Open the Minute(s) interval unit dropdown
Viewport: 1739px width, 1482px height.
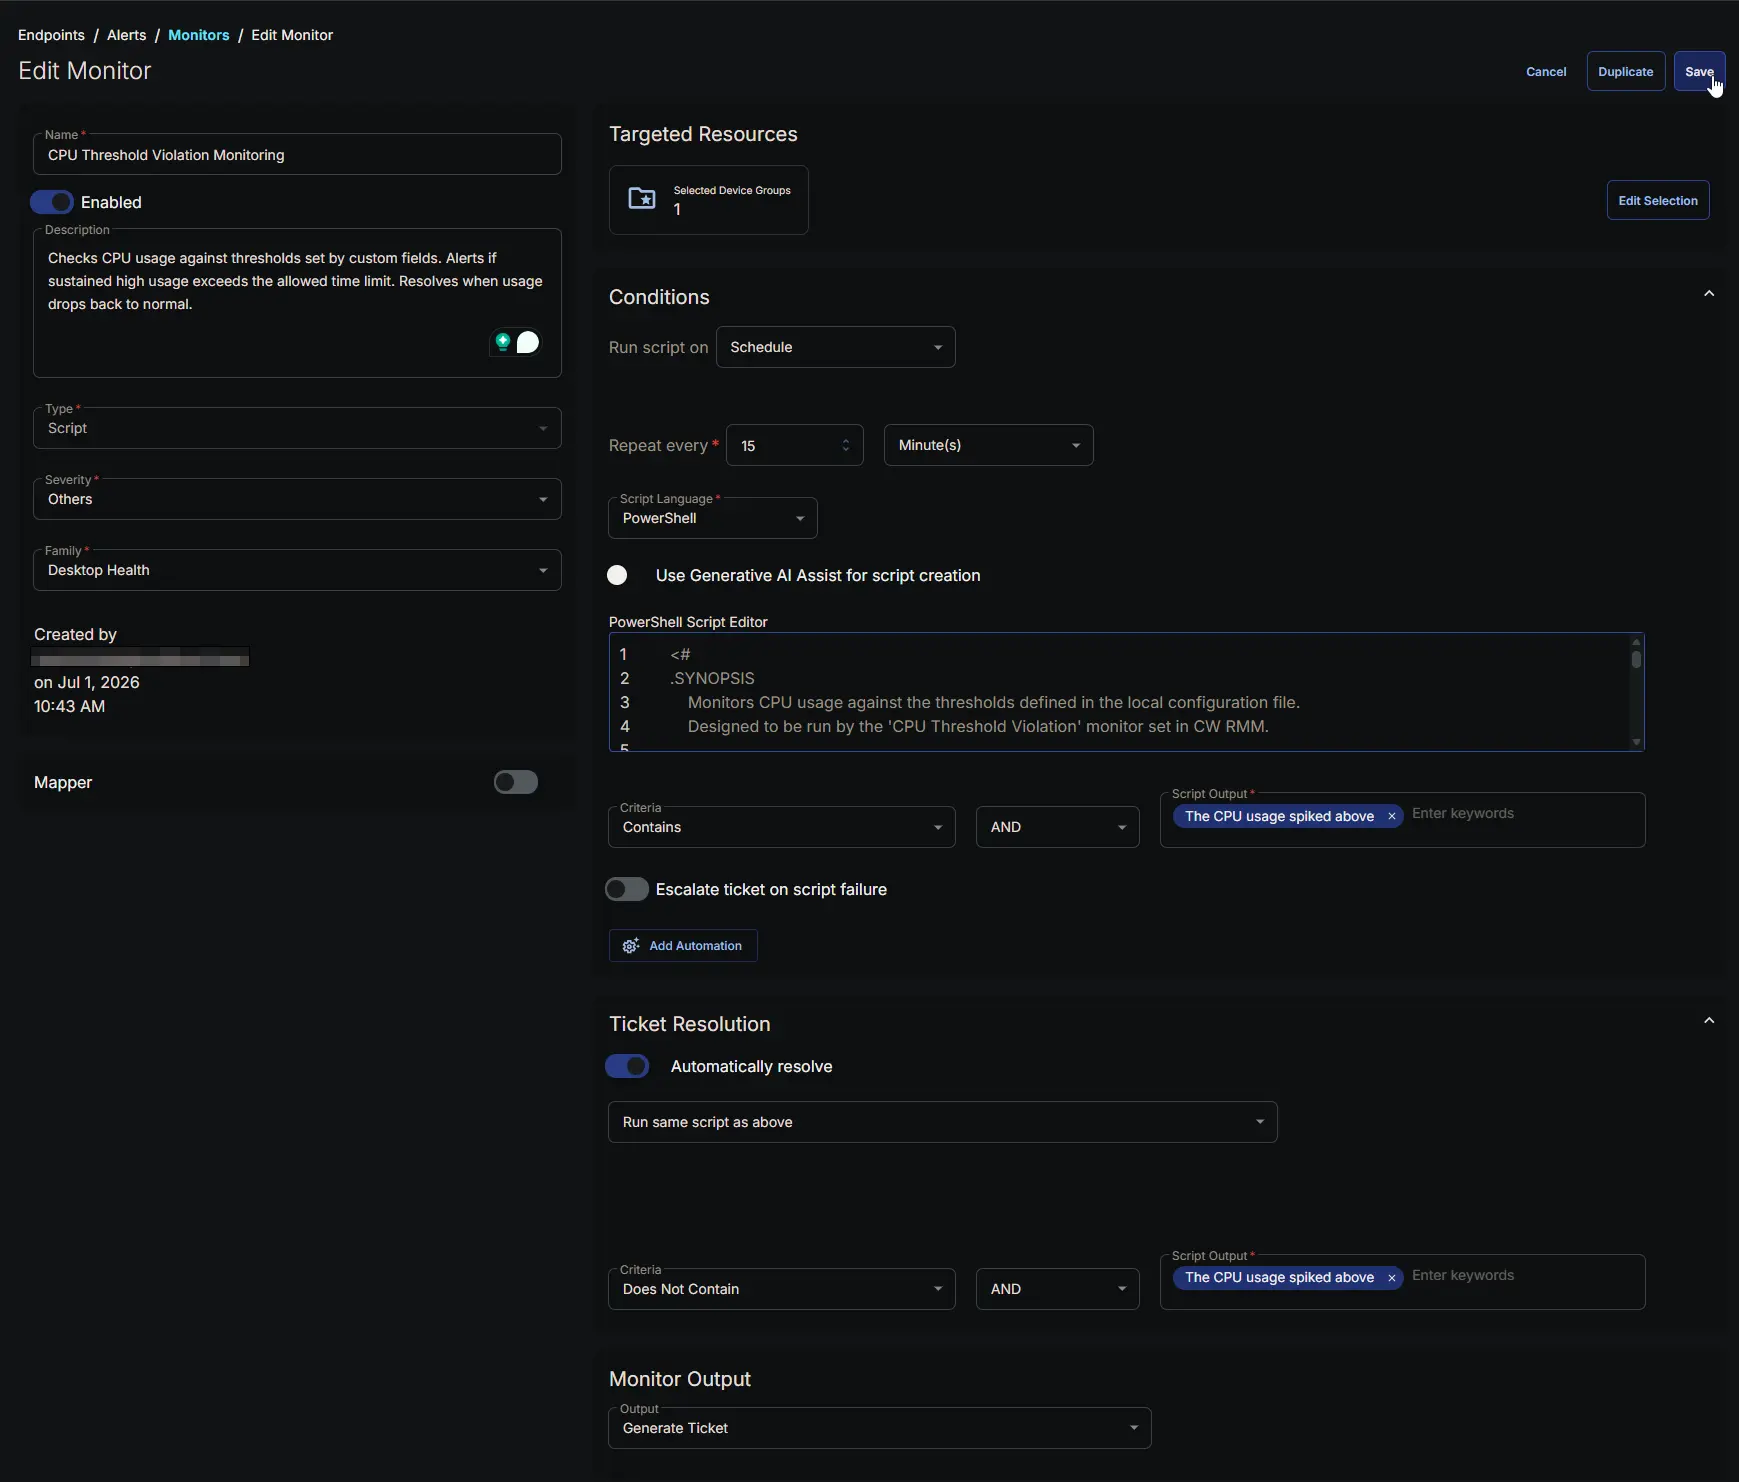point(989,445)
